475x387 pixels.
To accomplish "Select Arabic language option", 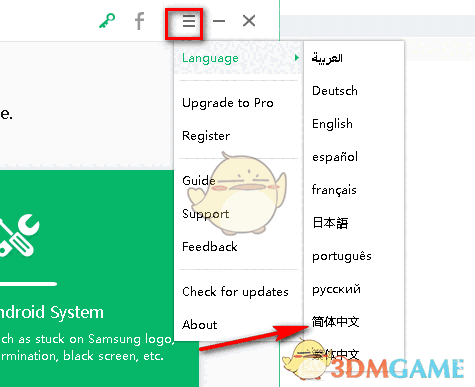I will (327, 58).
